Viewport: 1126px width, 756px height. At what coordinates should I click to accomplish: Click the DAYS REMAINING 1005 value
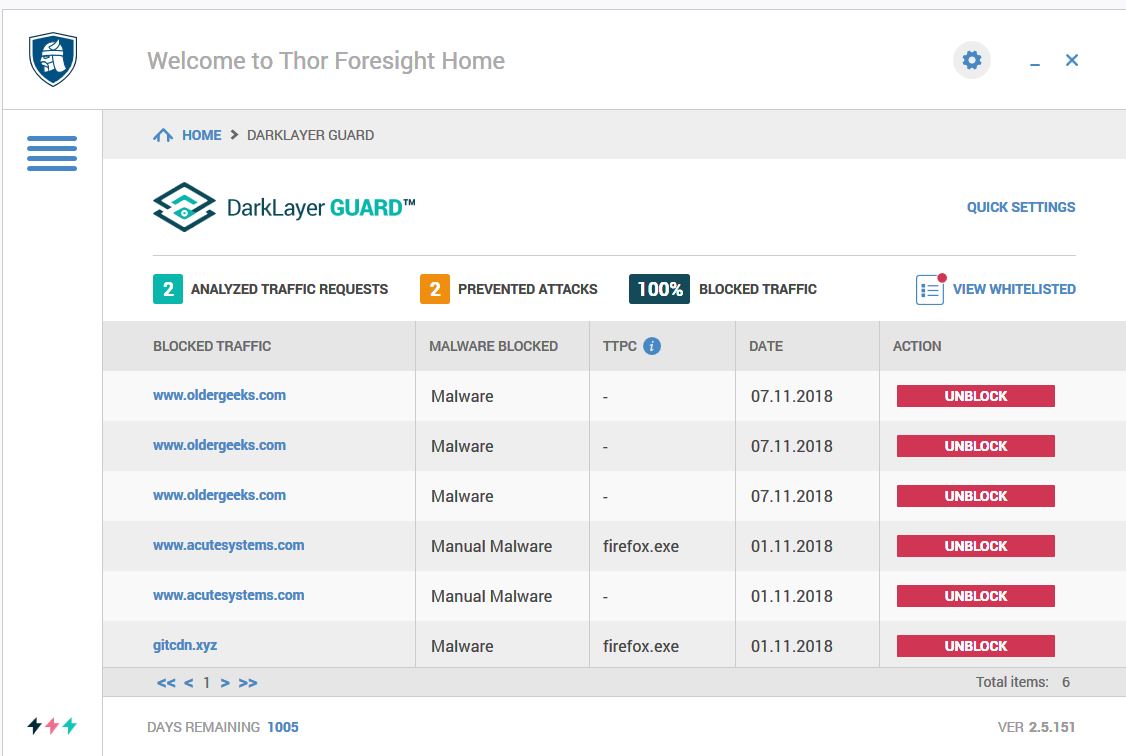click(x=283, y=727)
